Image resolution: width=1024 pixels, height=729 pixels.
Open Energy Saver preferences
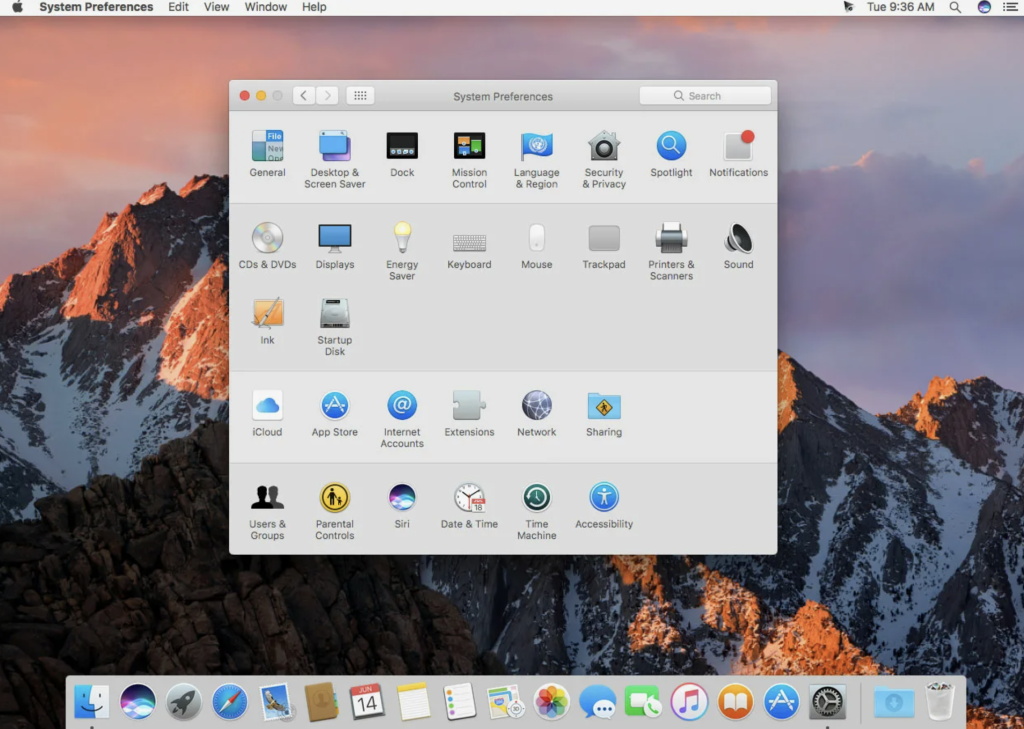tap(402, 251)
